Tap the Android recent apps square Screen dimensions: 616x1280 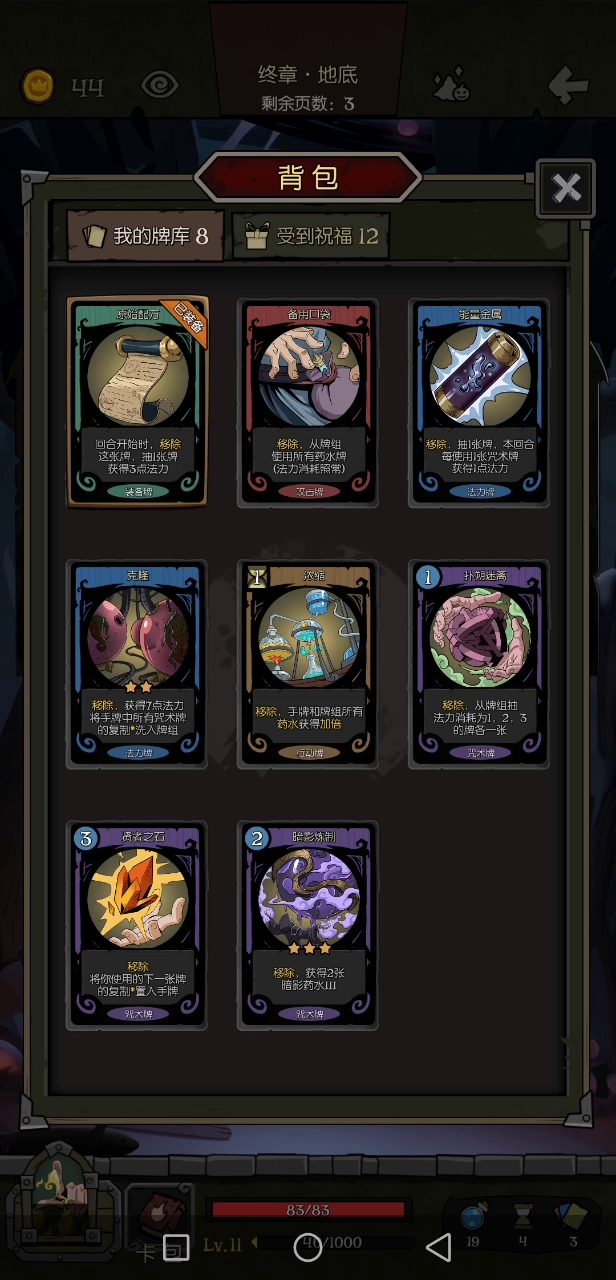pyautogui.click(x=176, y=1246)
